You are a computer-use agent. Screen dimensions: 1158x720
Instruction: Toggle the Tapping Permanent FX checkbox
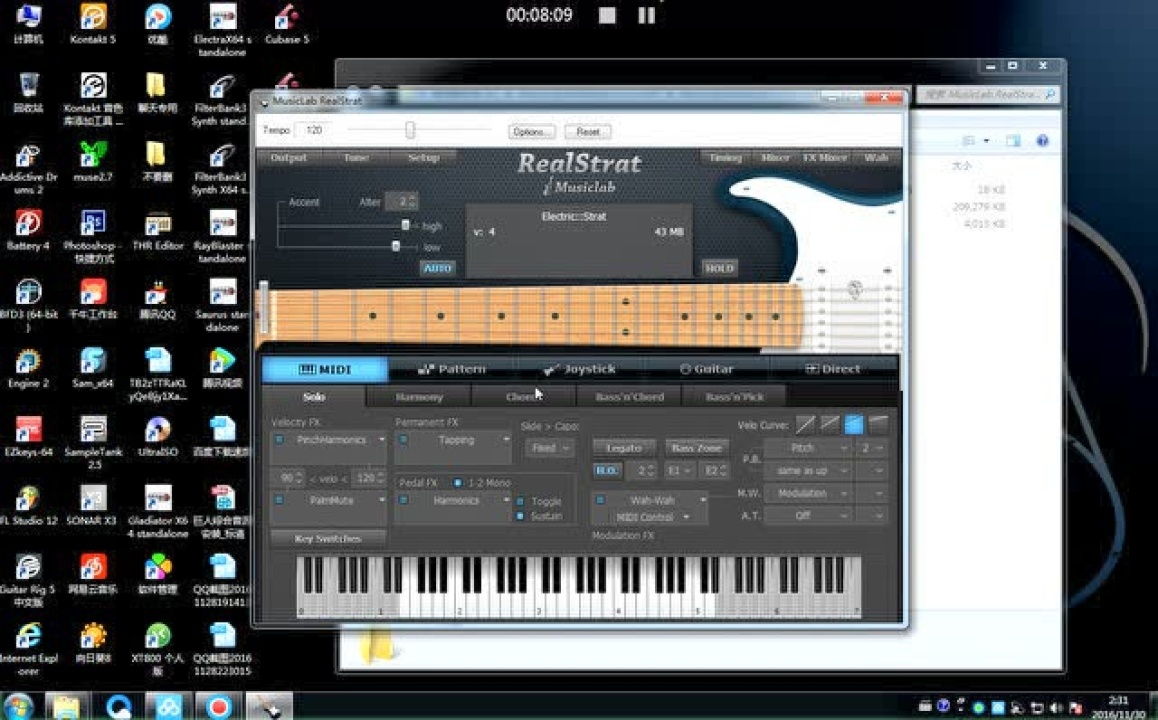click(x=403, y=439)
